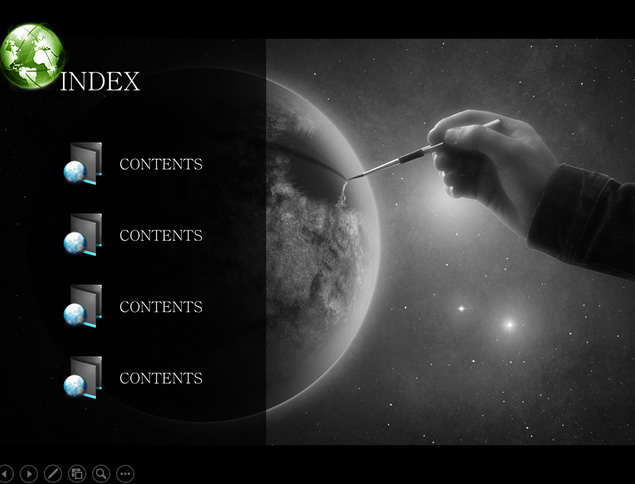Open more slideshow options ellipsis

click(x=125, y=473)
